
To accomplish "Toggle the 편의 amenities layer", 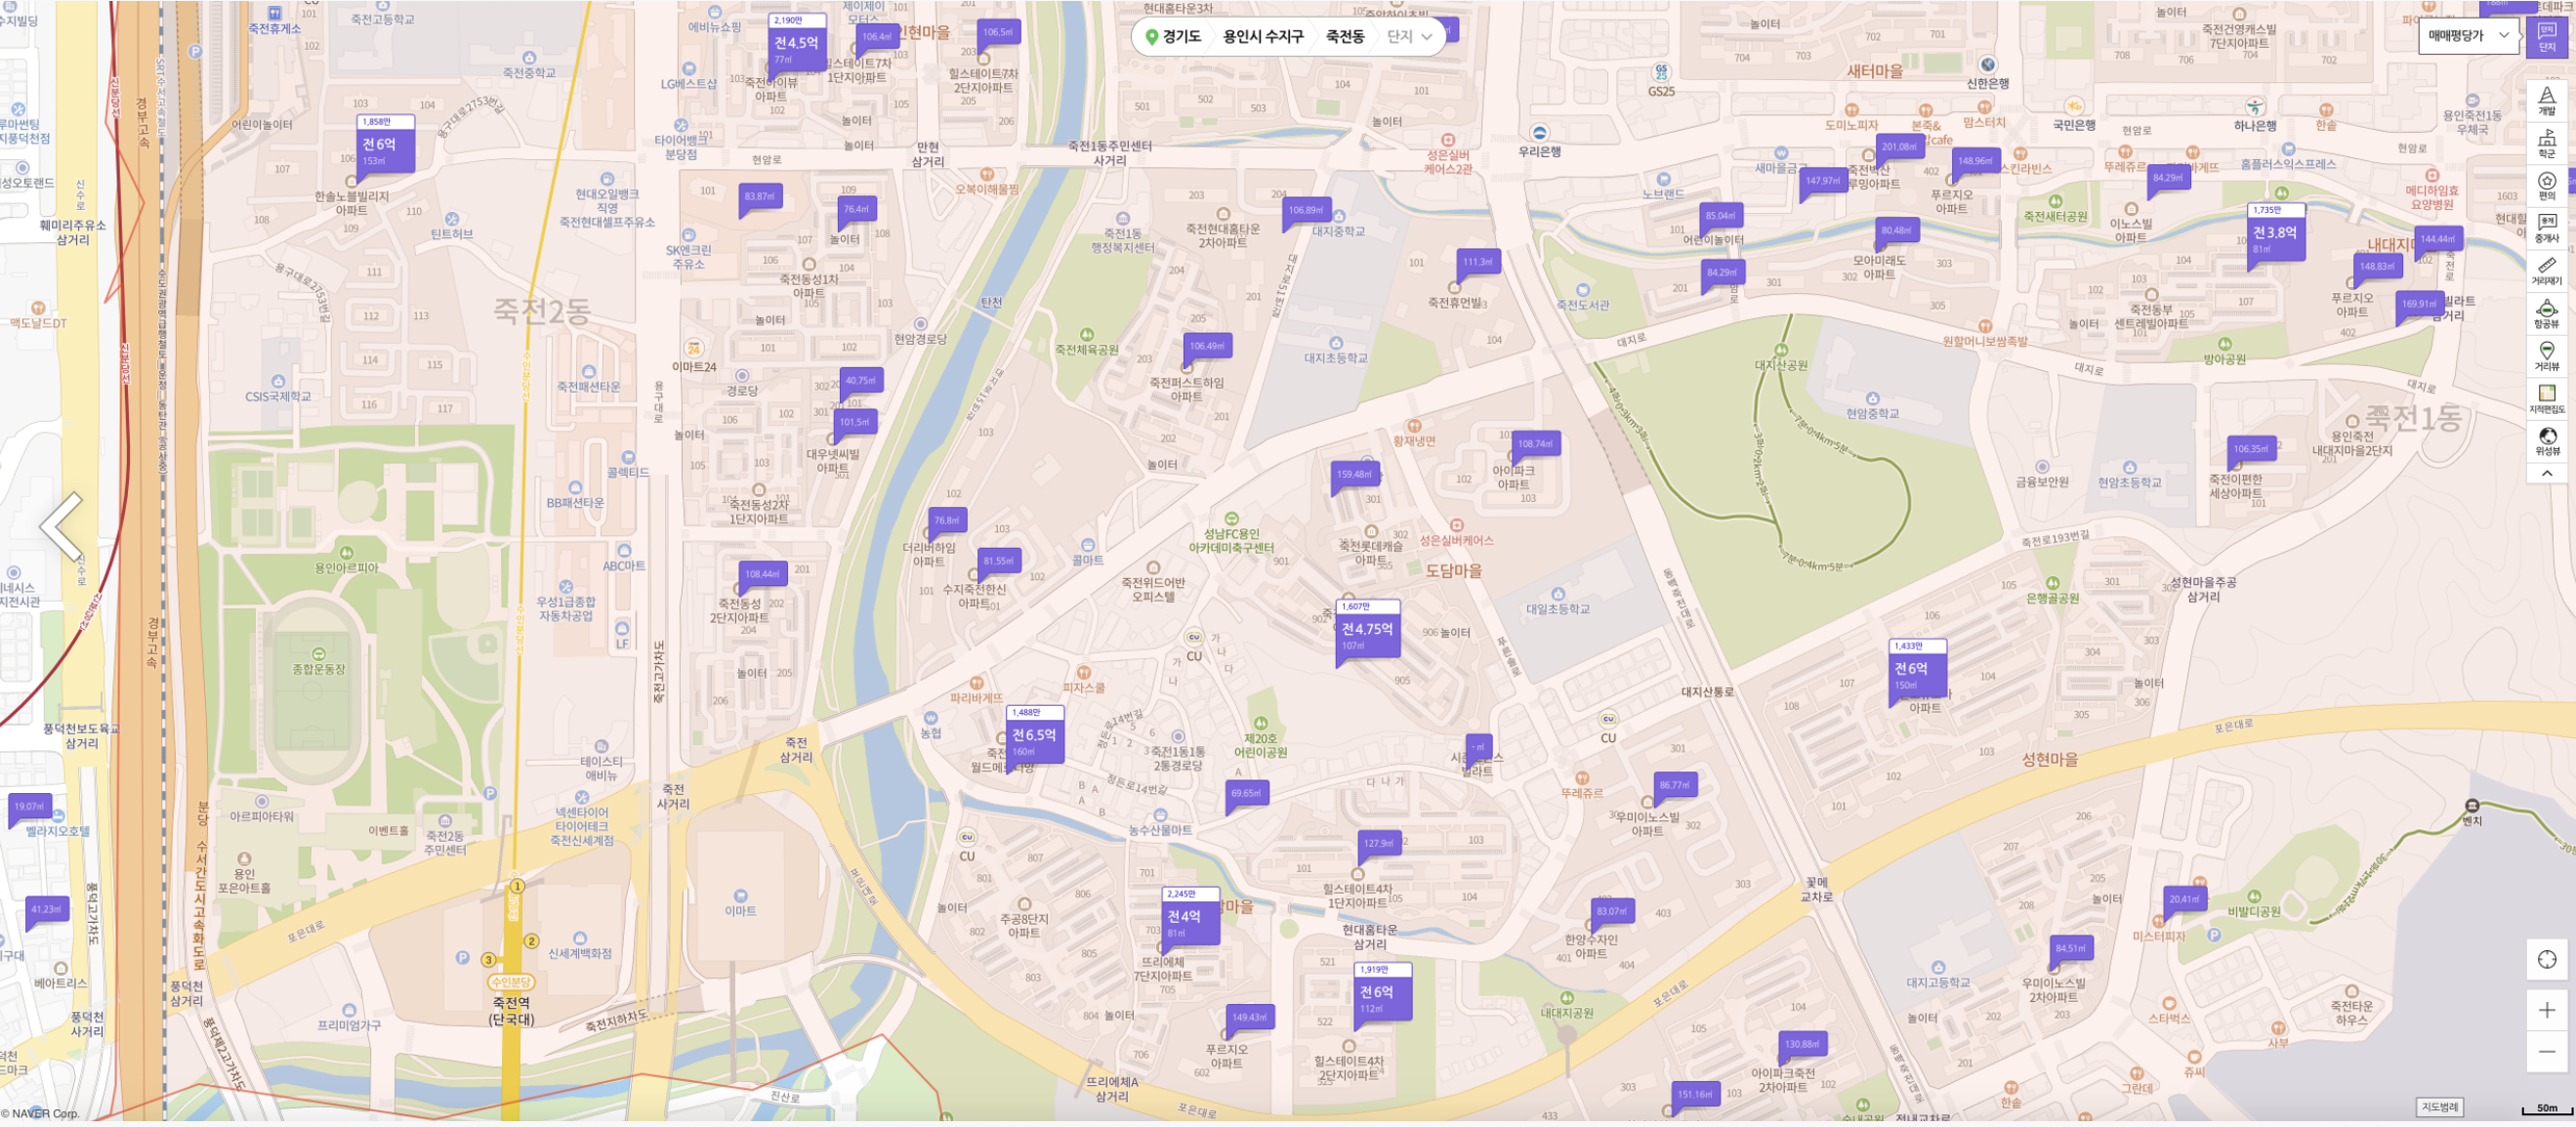I will [x=2546, y=186].
